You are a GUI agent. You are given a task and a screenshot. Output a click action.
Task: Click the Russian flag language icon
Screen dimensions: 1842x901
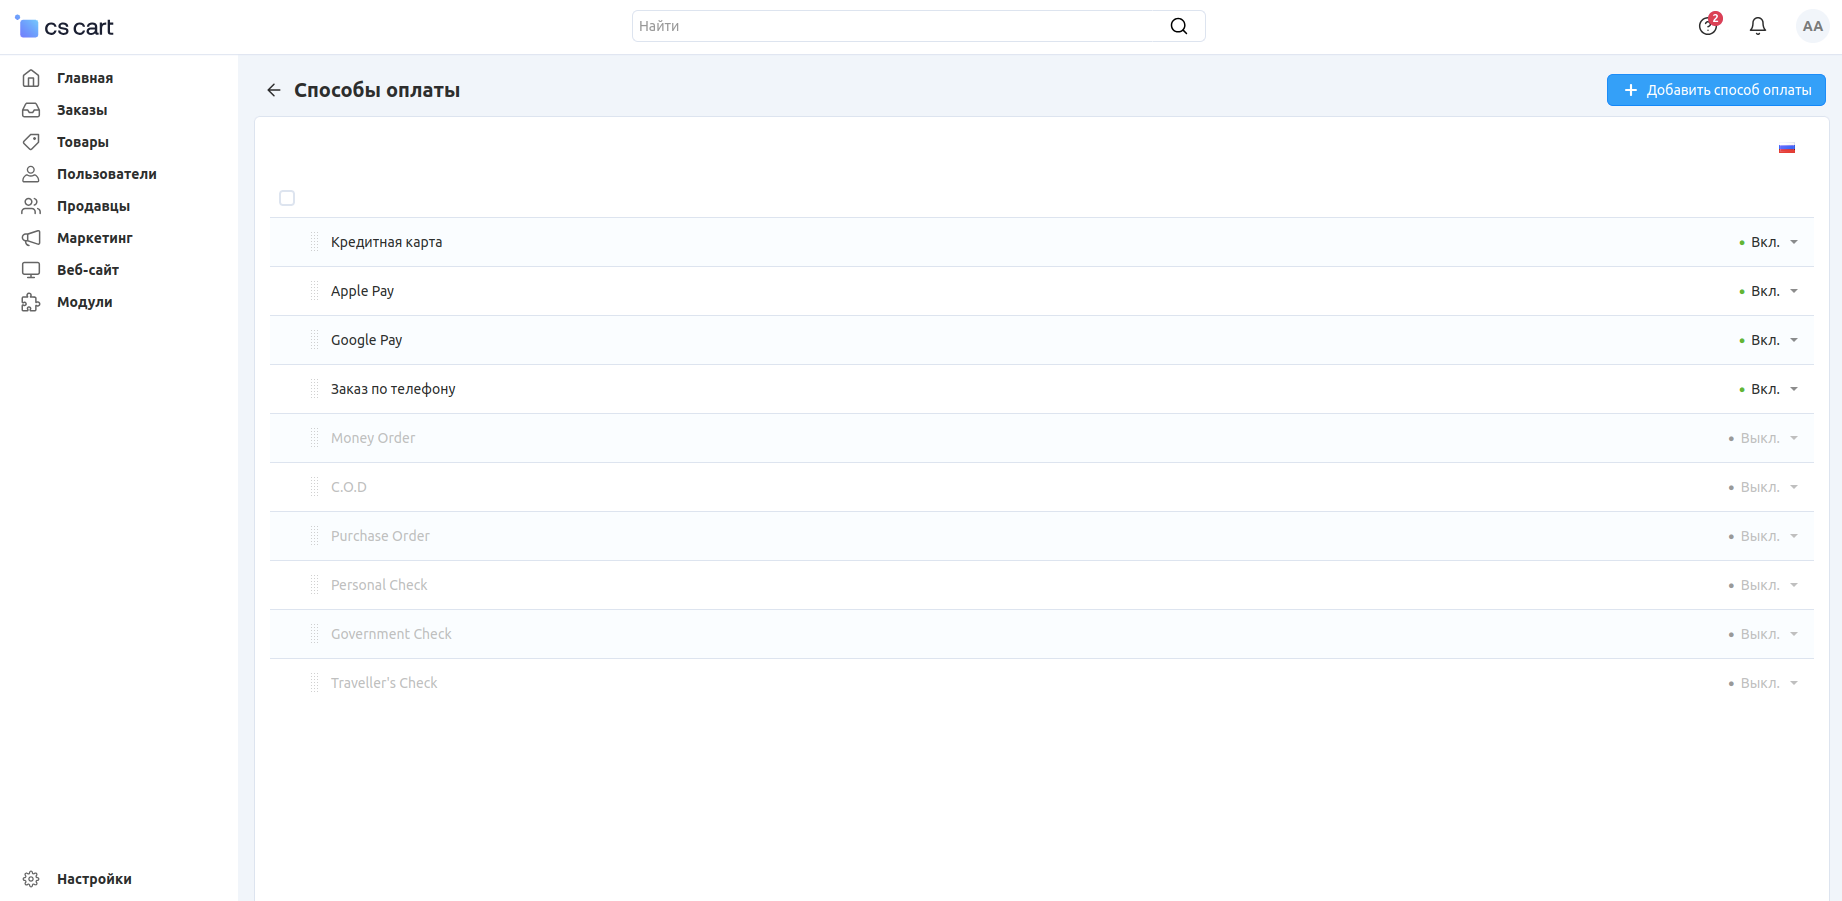click(x=1786, y=149)
